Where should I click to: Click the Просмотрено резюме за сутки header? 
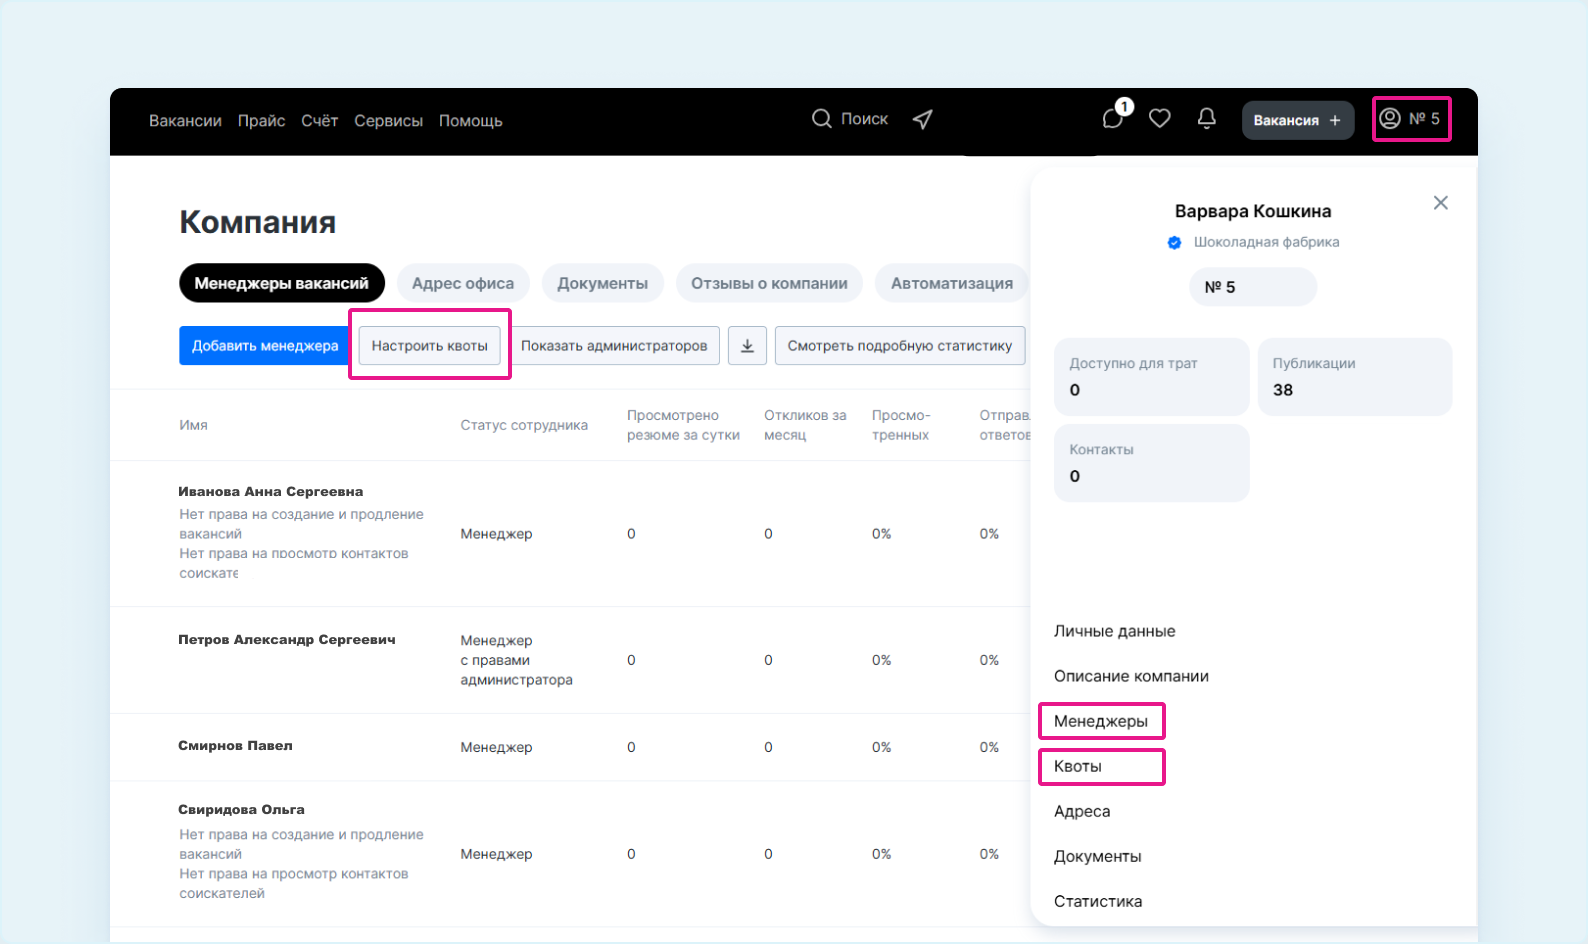[683, 425]
